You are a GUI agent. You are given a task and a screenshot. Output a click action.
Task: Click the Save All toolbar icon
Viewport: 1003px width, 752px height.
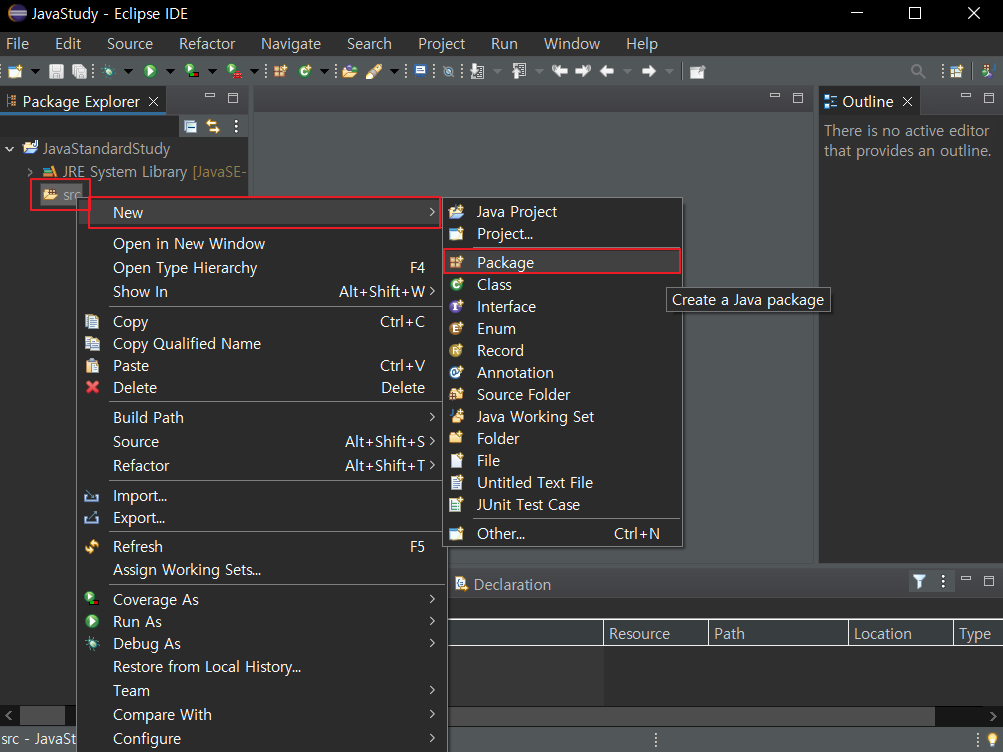79,72
